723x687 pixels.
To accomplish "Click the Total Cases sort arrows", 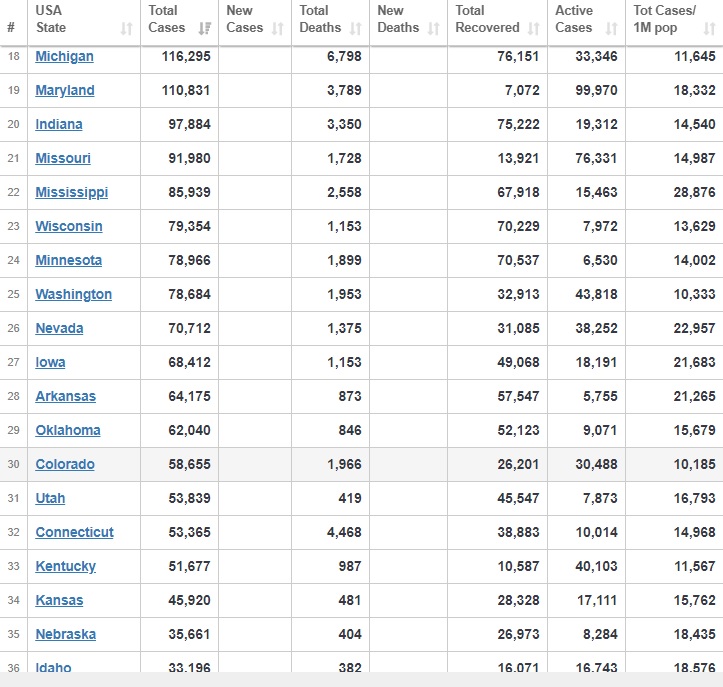I will click(x=204, y=29).
